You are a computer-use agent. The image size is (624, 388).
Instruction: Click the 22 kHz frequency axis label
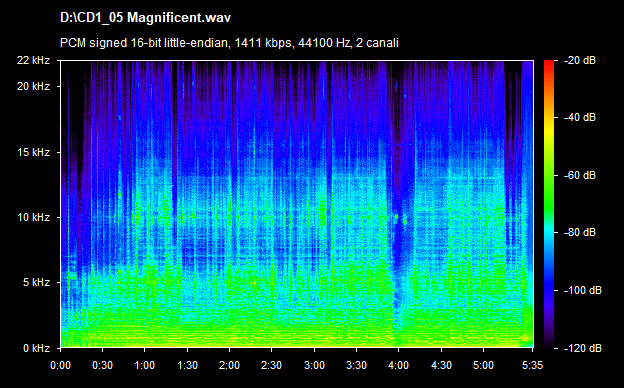coord(33,60)
